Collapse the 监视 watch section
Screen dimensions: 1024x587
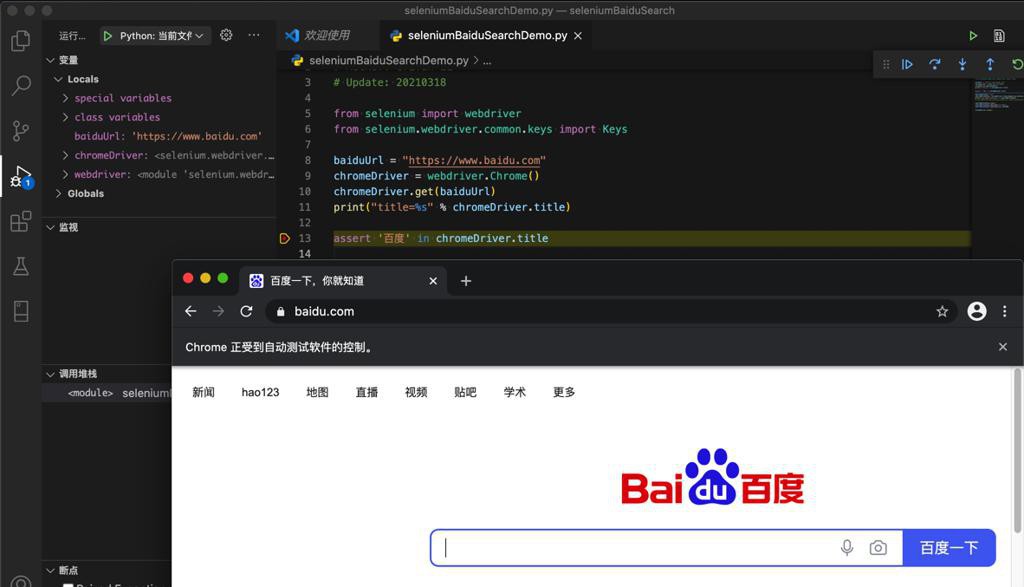point(50,227)
